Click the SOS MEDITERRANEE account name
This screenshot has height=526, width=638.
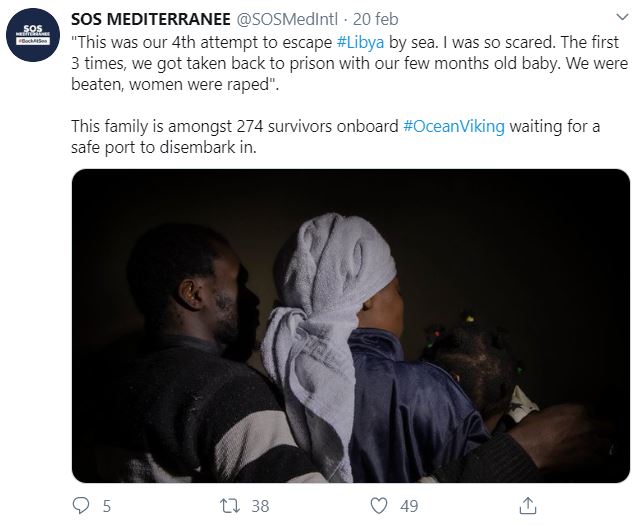[151, 19]
